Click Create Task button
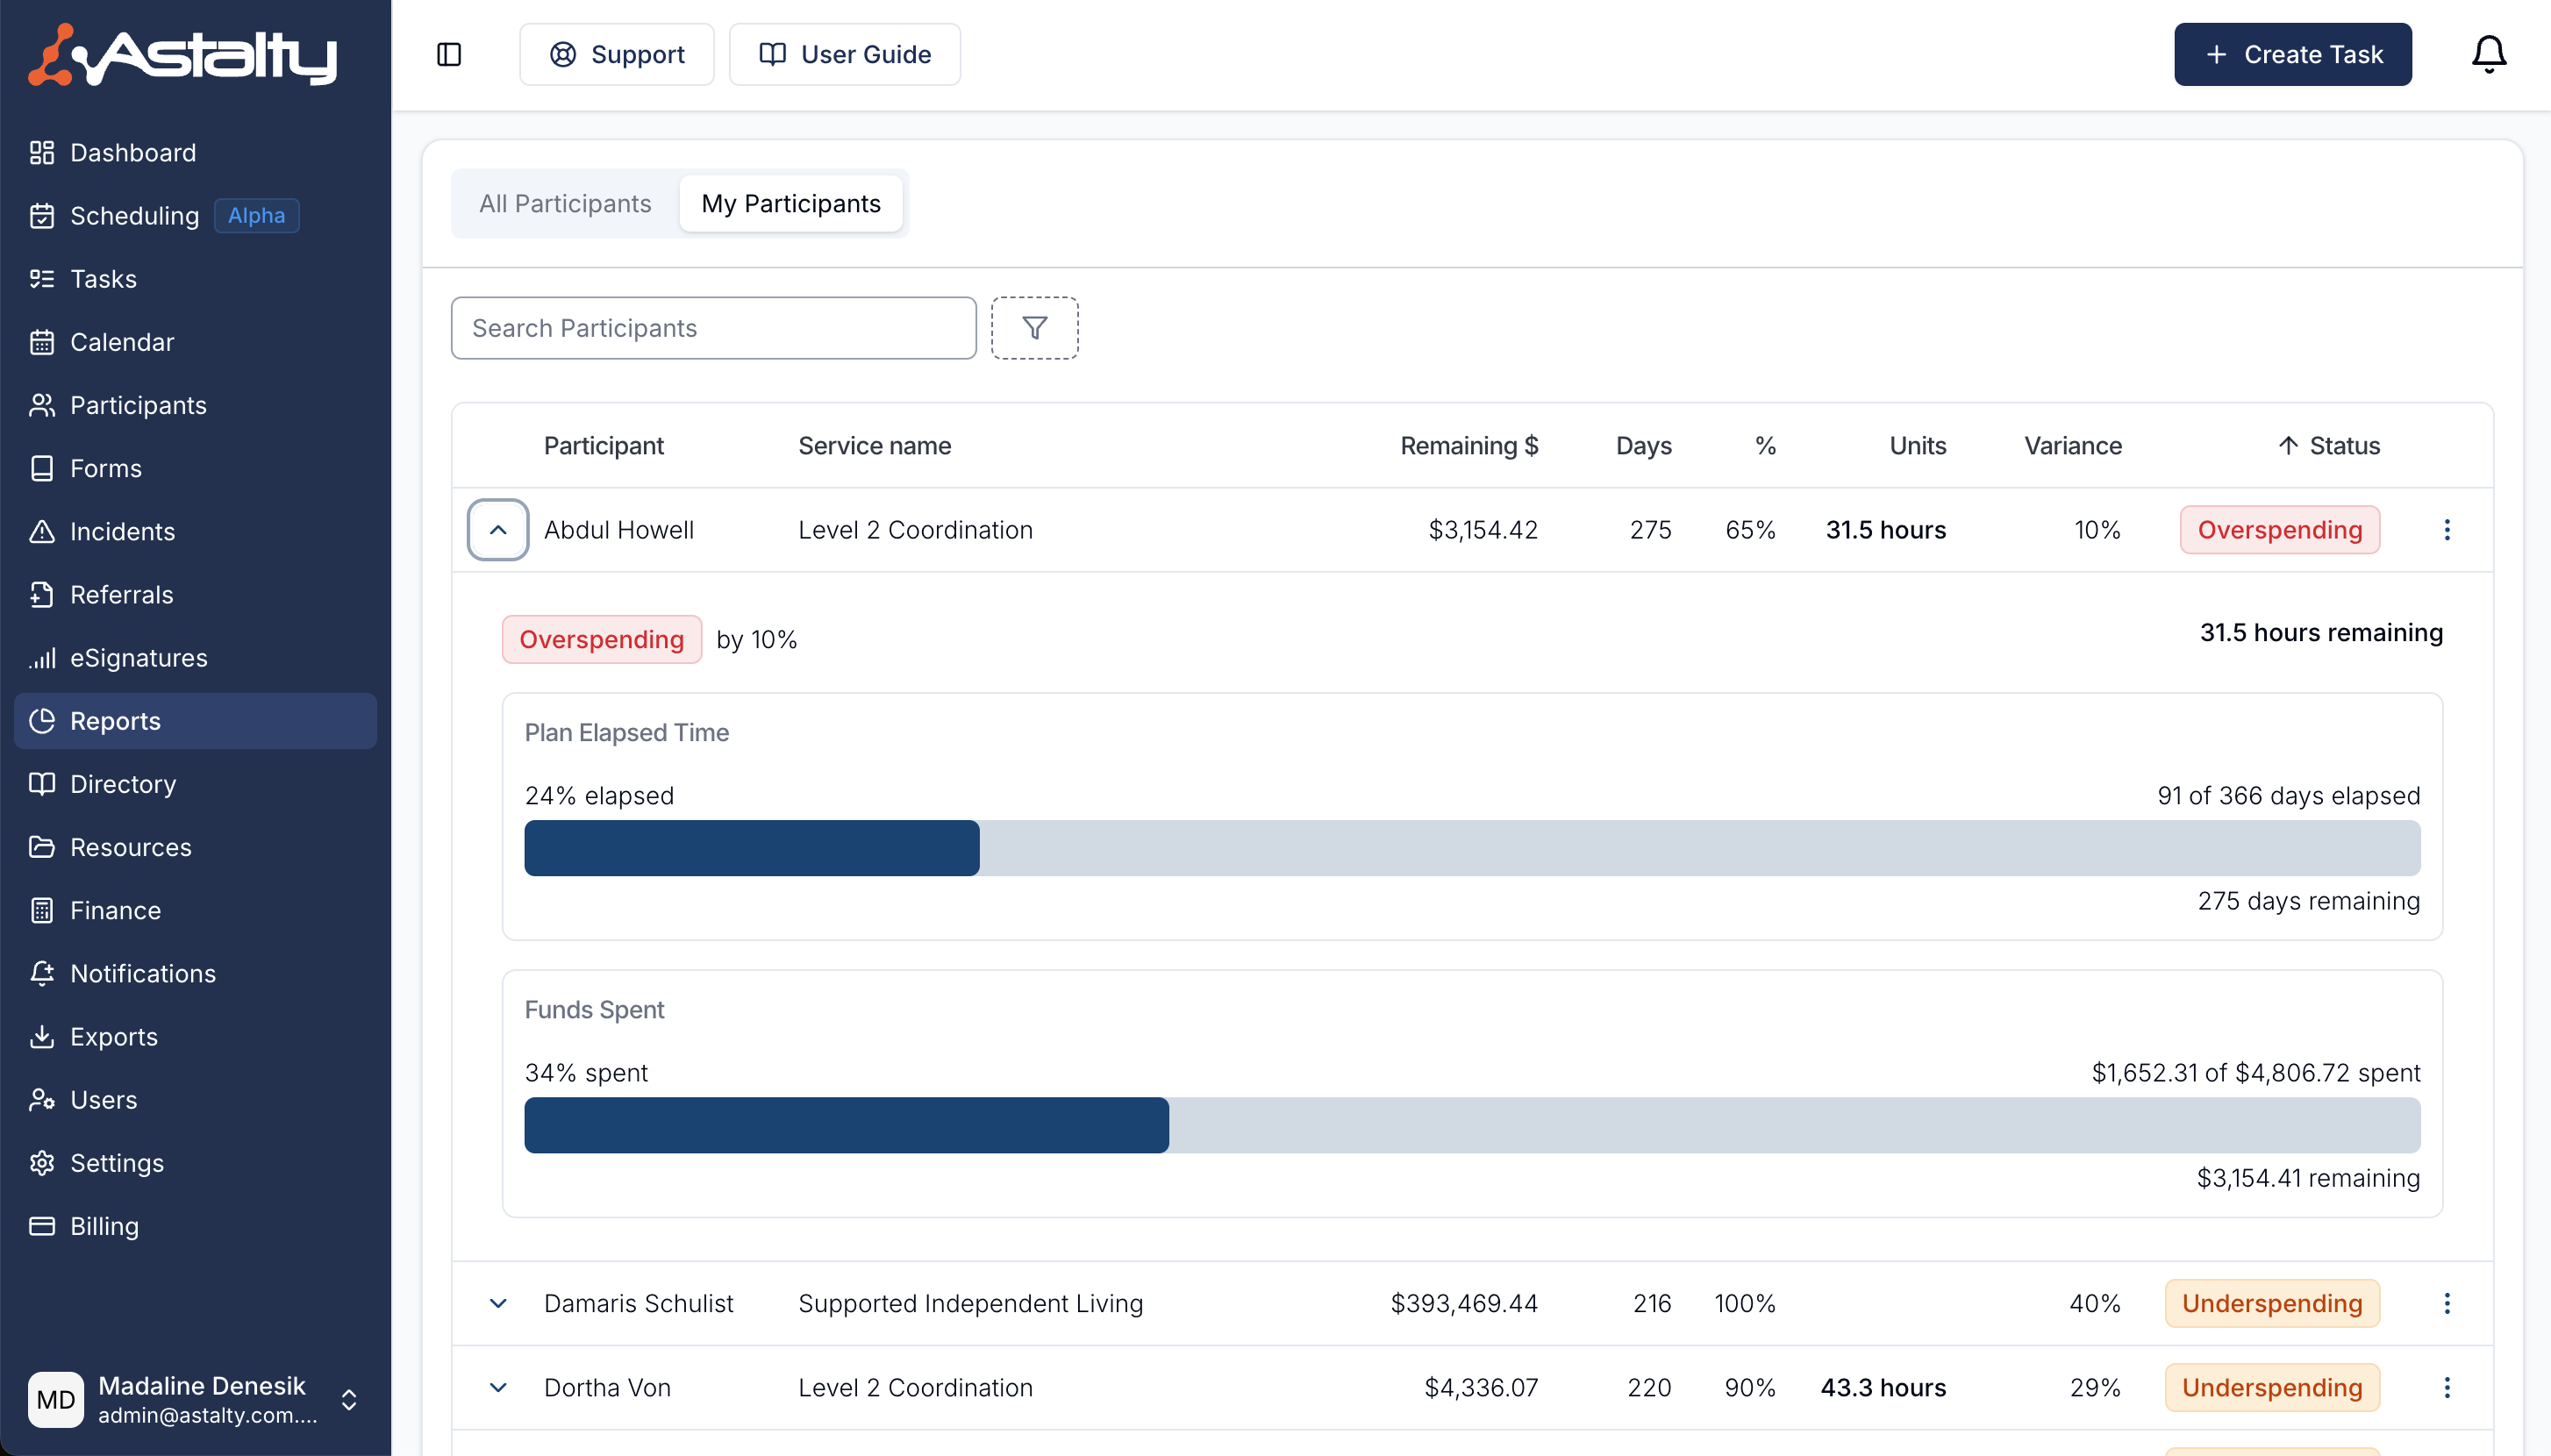Viewport: 2551px width, 1456px height. coord(2292,54)
